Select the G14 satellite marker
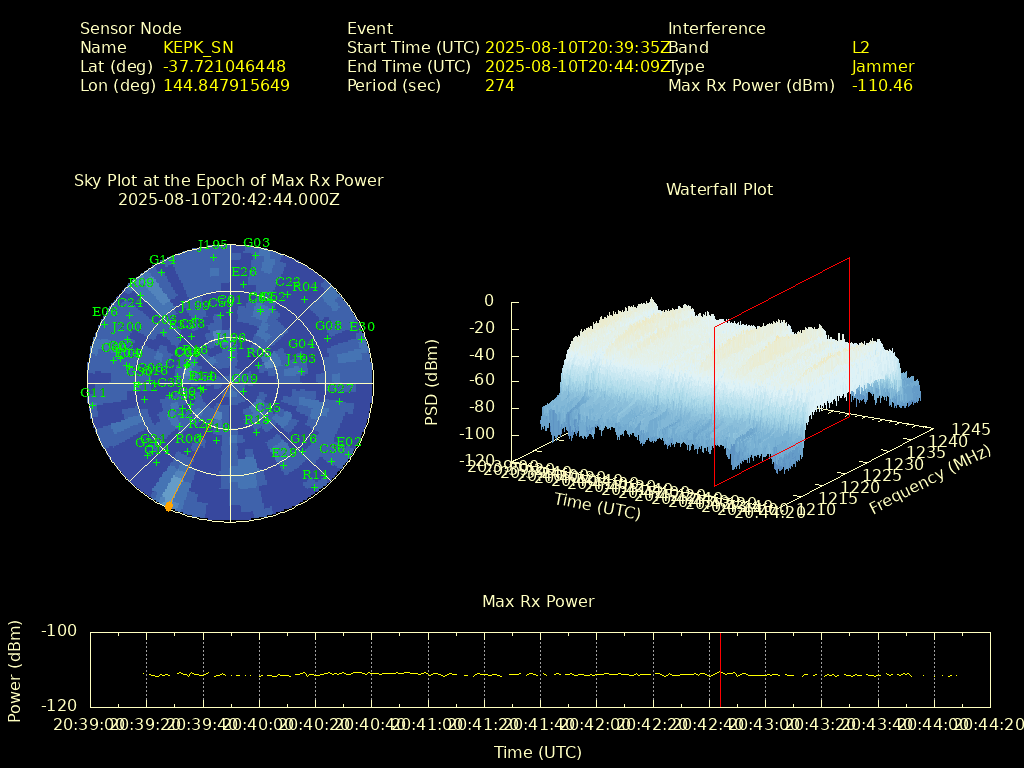 (162, 260)
